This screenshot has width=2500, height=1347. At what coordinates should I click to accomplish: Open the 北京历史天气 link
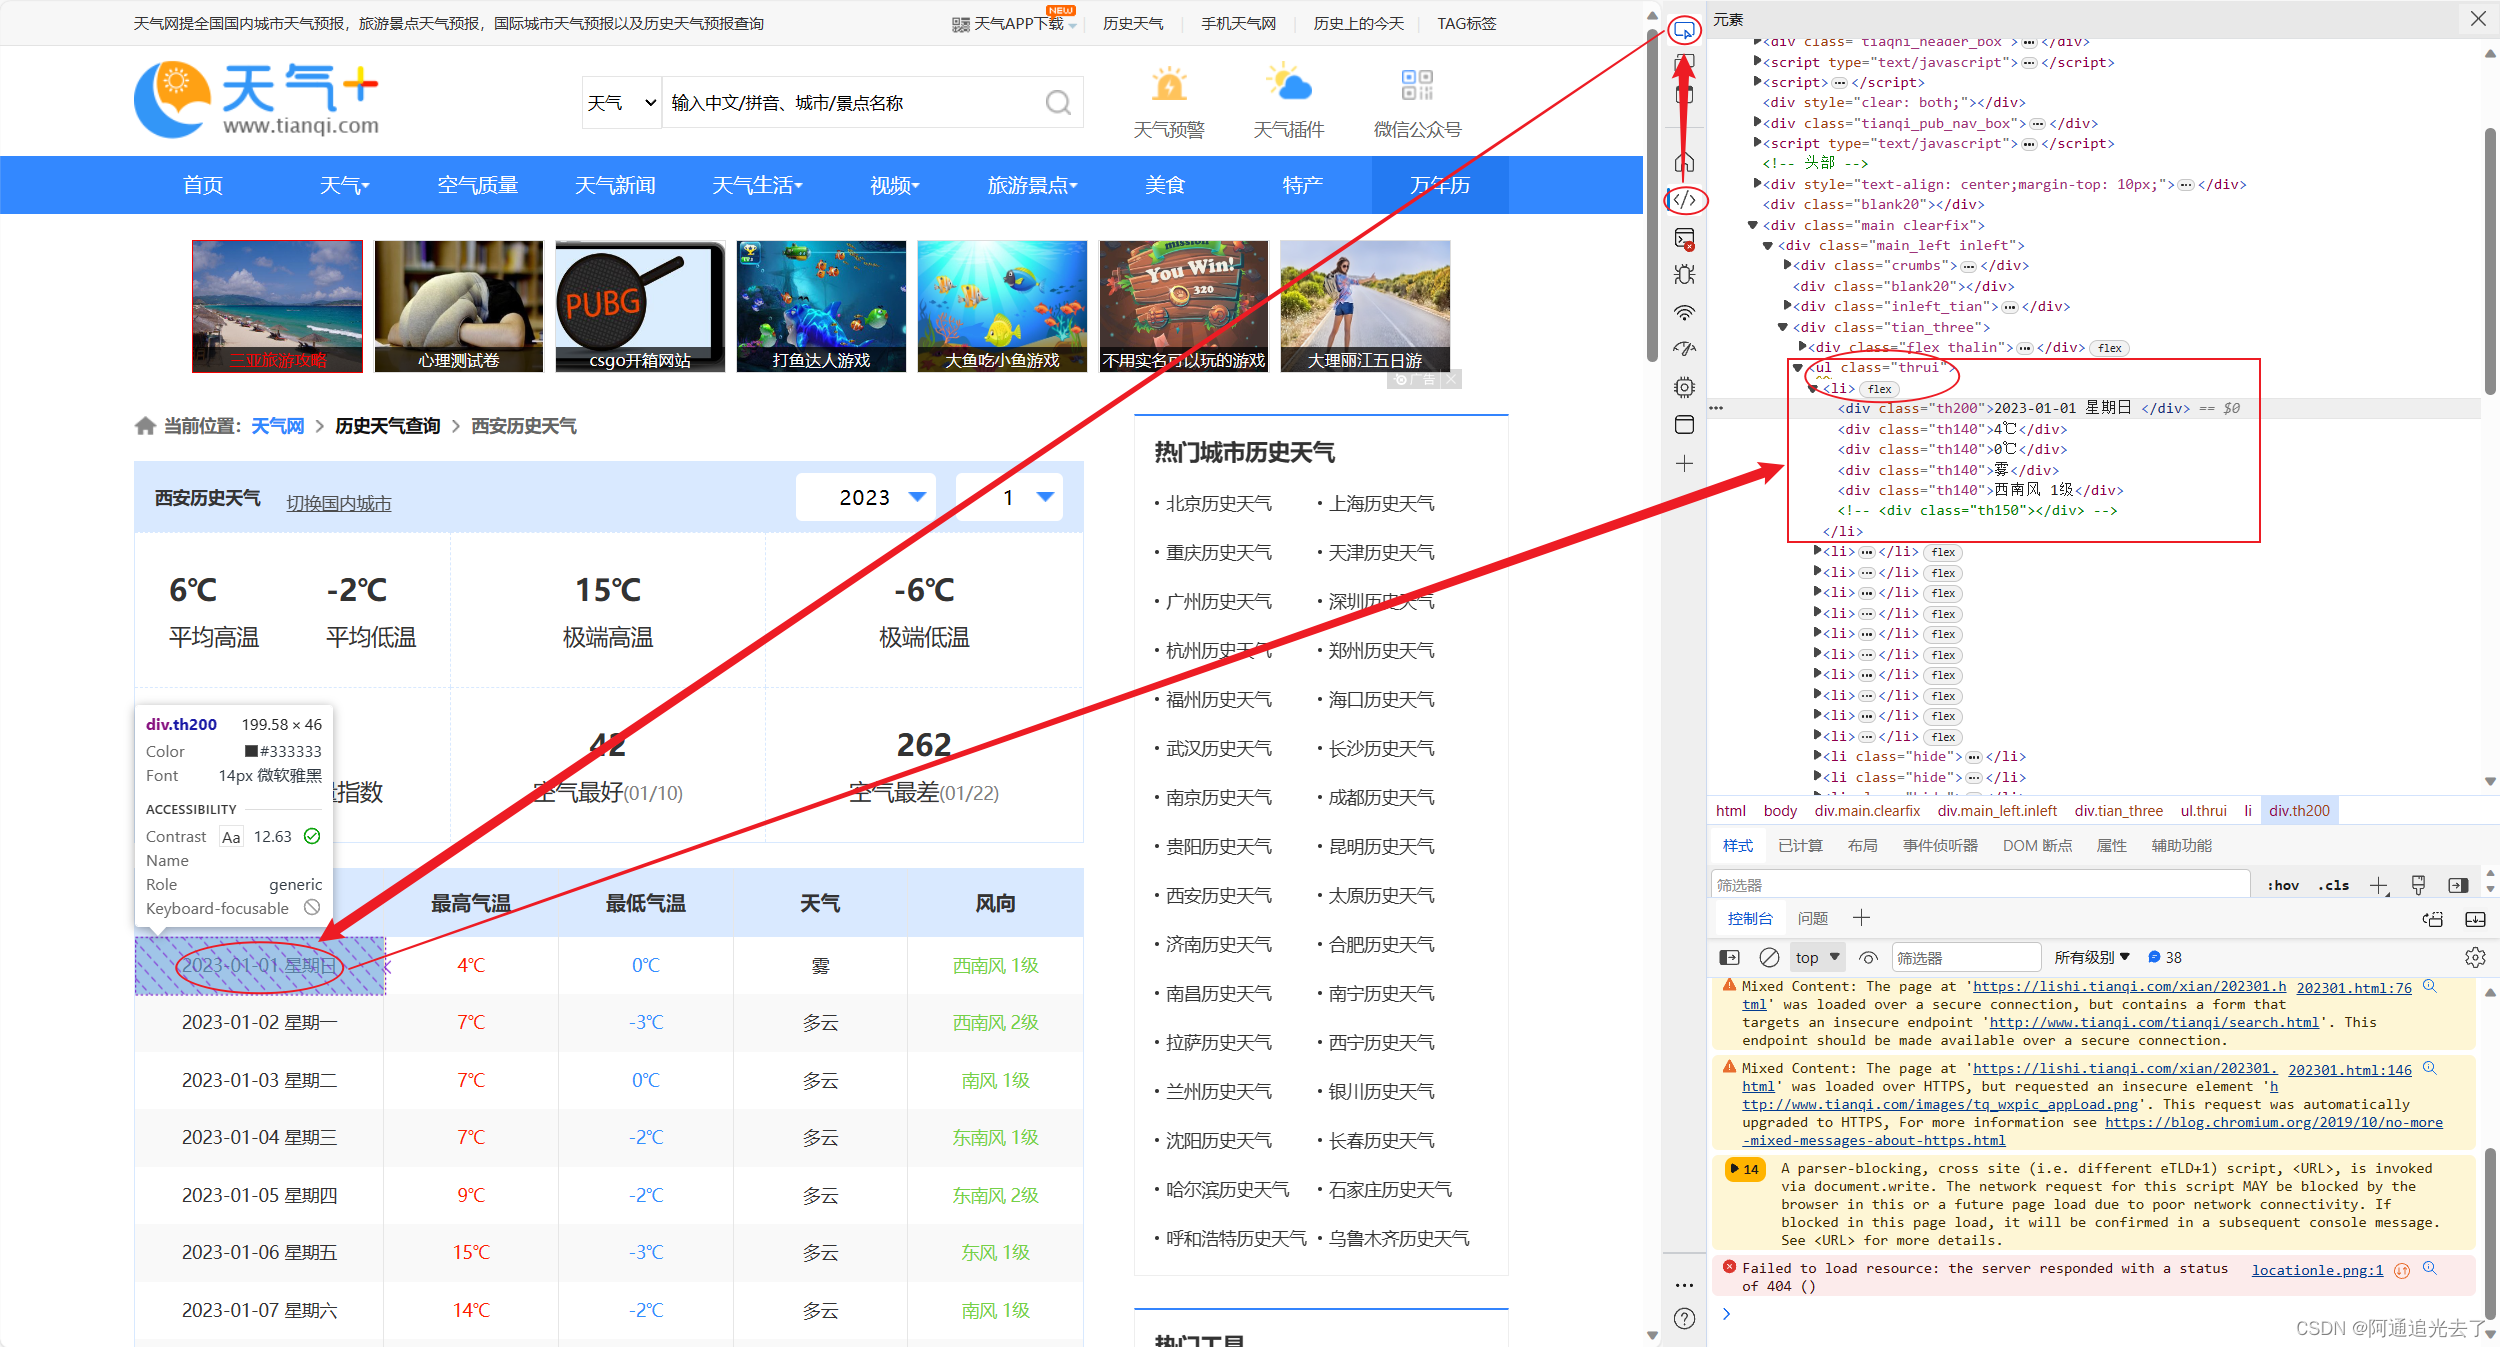[x=1218, y=503]
